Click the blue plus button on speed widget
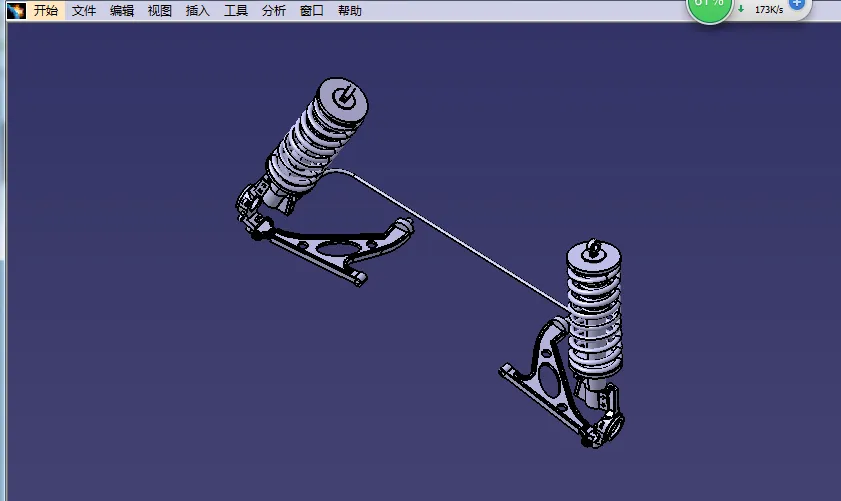The width and height of the screenshot is (841, 501). point(797,4)
